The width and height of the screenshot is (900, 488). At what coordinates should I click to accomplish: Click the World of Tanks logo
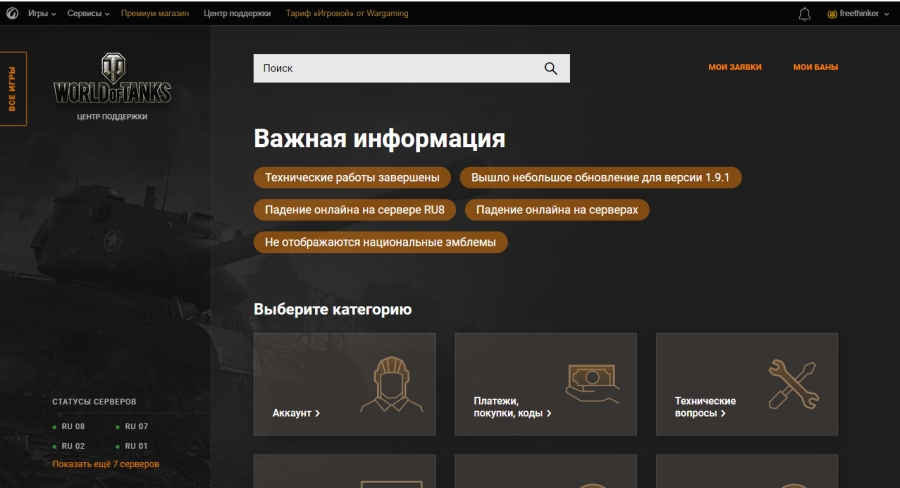click(112, 79)
